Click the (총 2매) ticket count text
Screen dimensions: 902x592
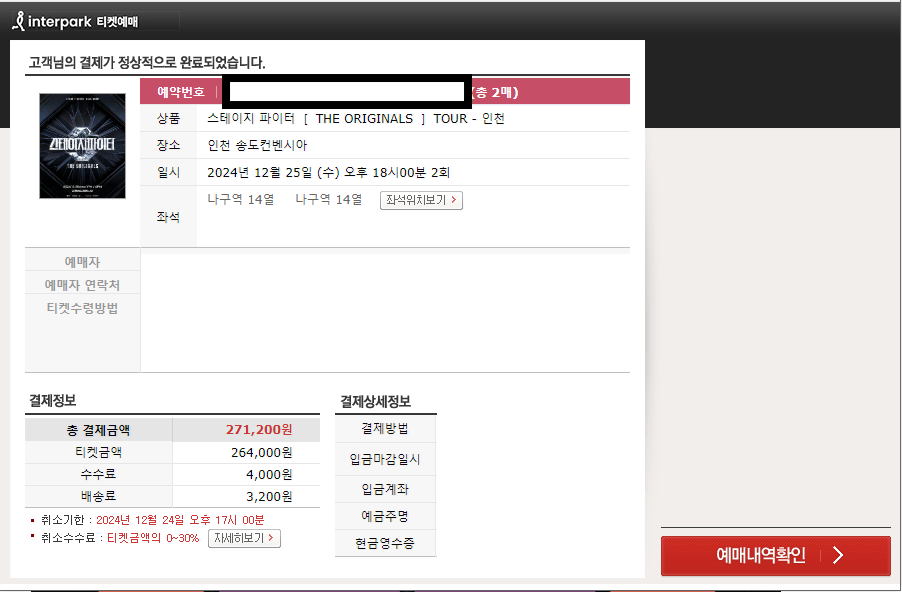495,93
